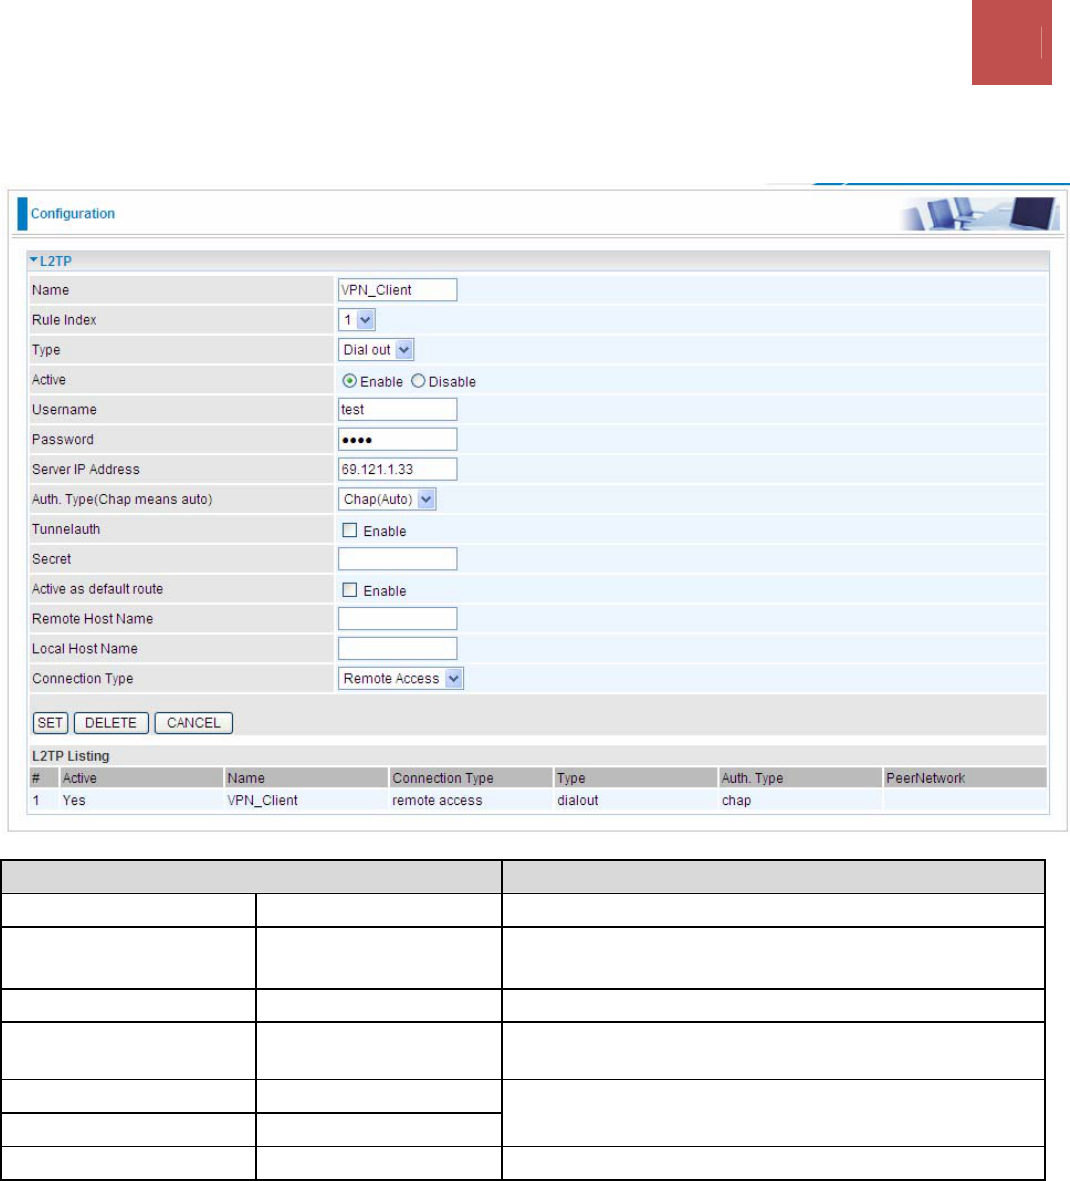Click 'Yes' in the Active column
The width and height of the screenshot is (1070, 1181).
point(74,801)
